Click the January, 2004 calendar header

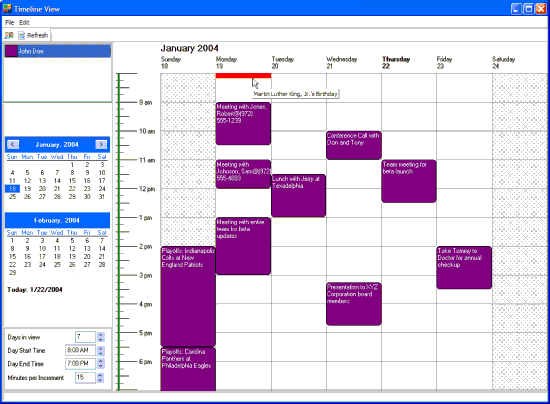tap(57, 144)
